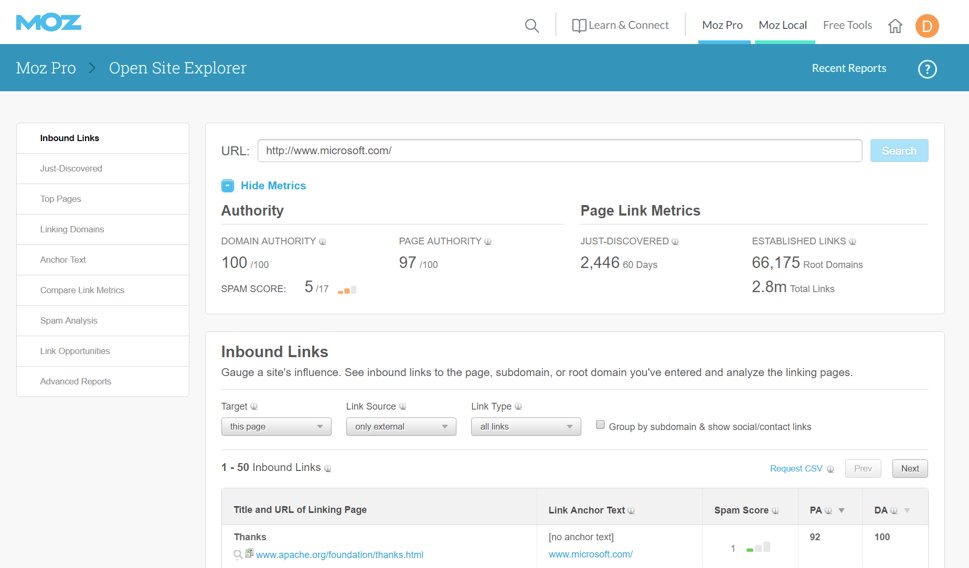Click Established Links info icon
Viewport: 969px width, 568px height.
[853, 242]
